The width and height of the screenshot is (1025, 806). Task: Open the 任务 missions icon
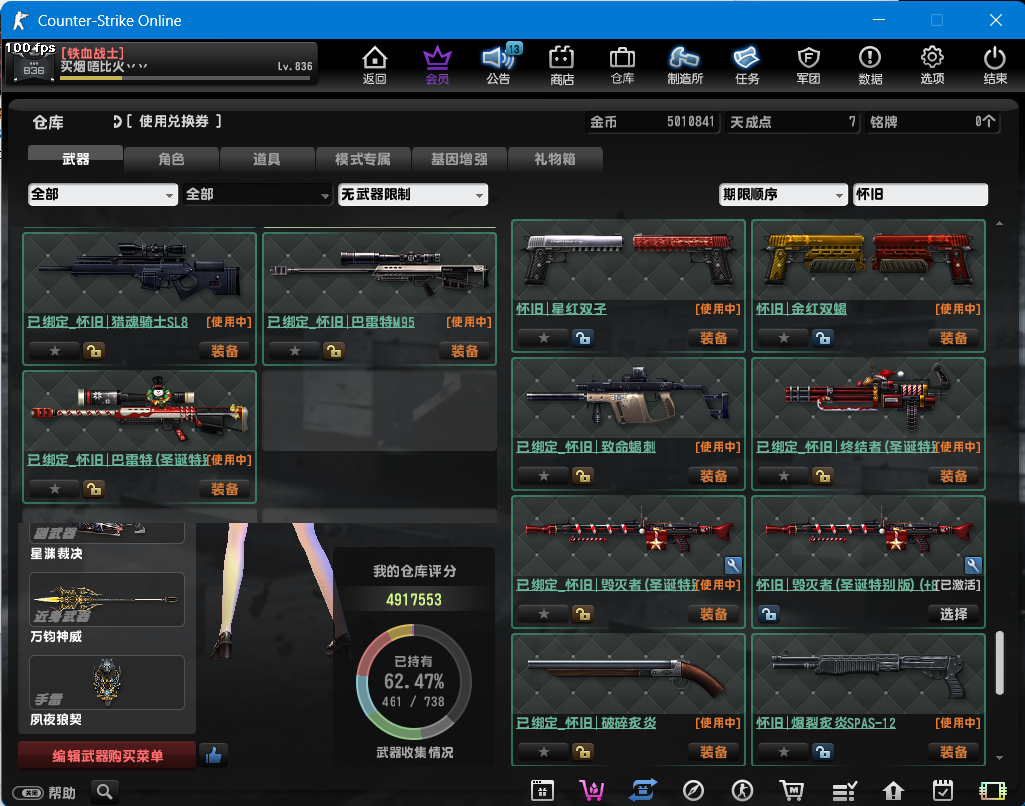[x=747, y=65]
